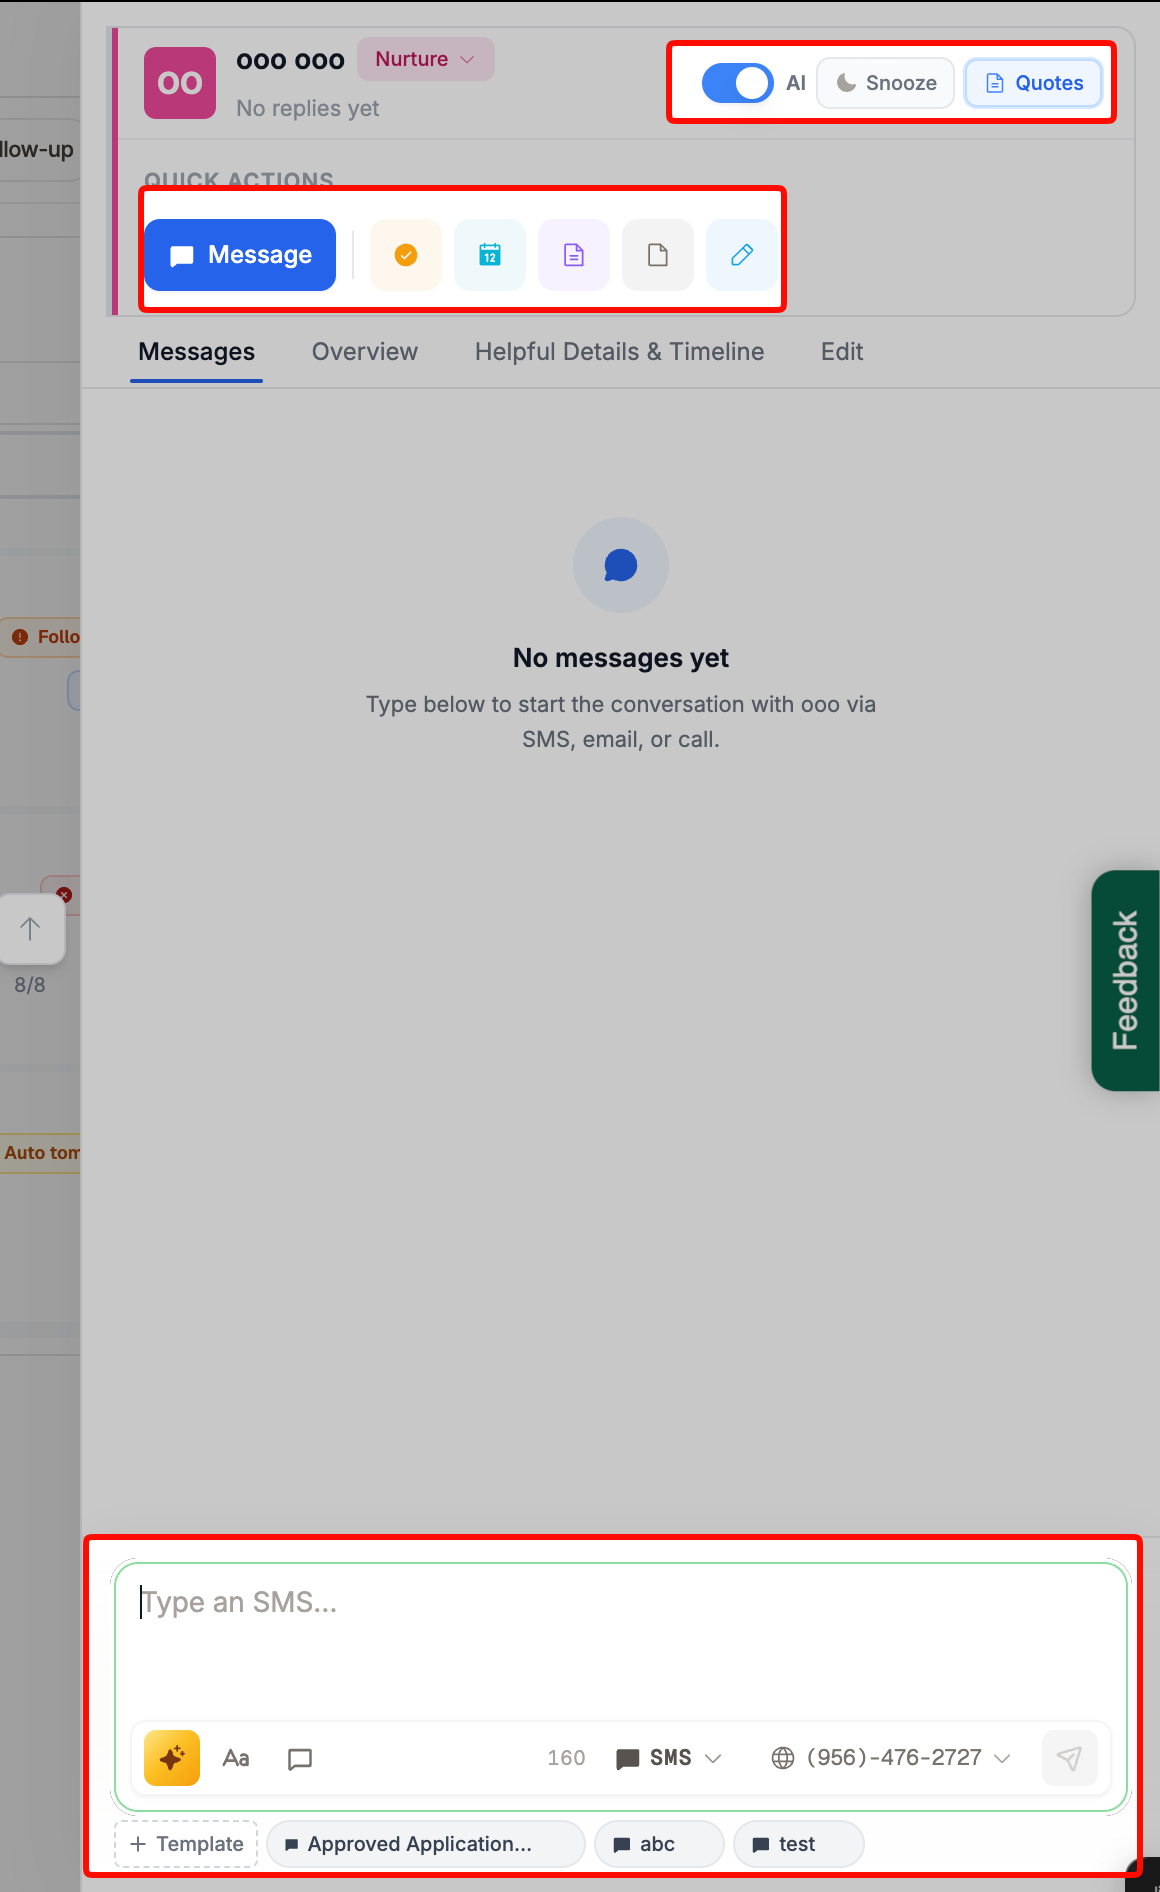
Task: Click the Snooze button
Action: (886, 83)
